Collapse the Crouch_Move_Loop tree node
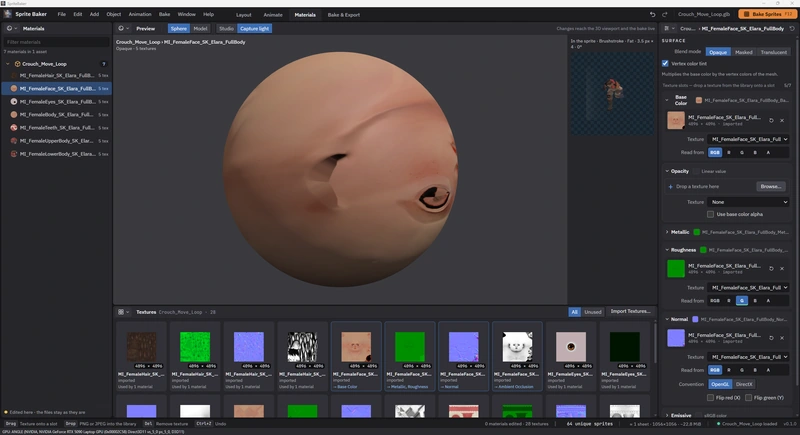 pyautogui.click(x=8, y=64)
